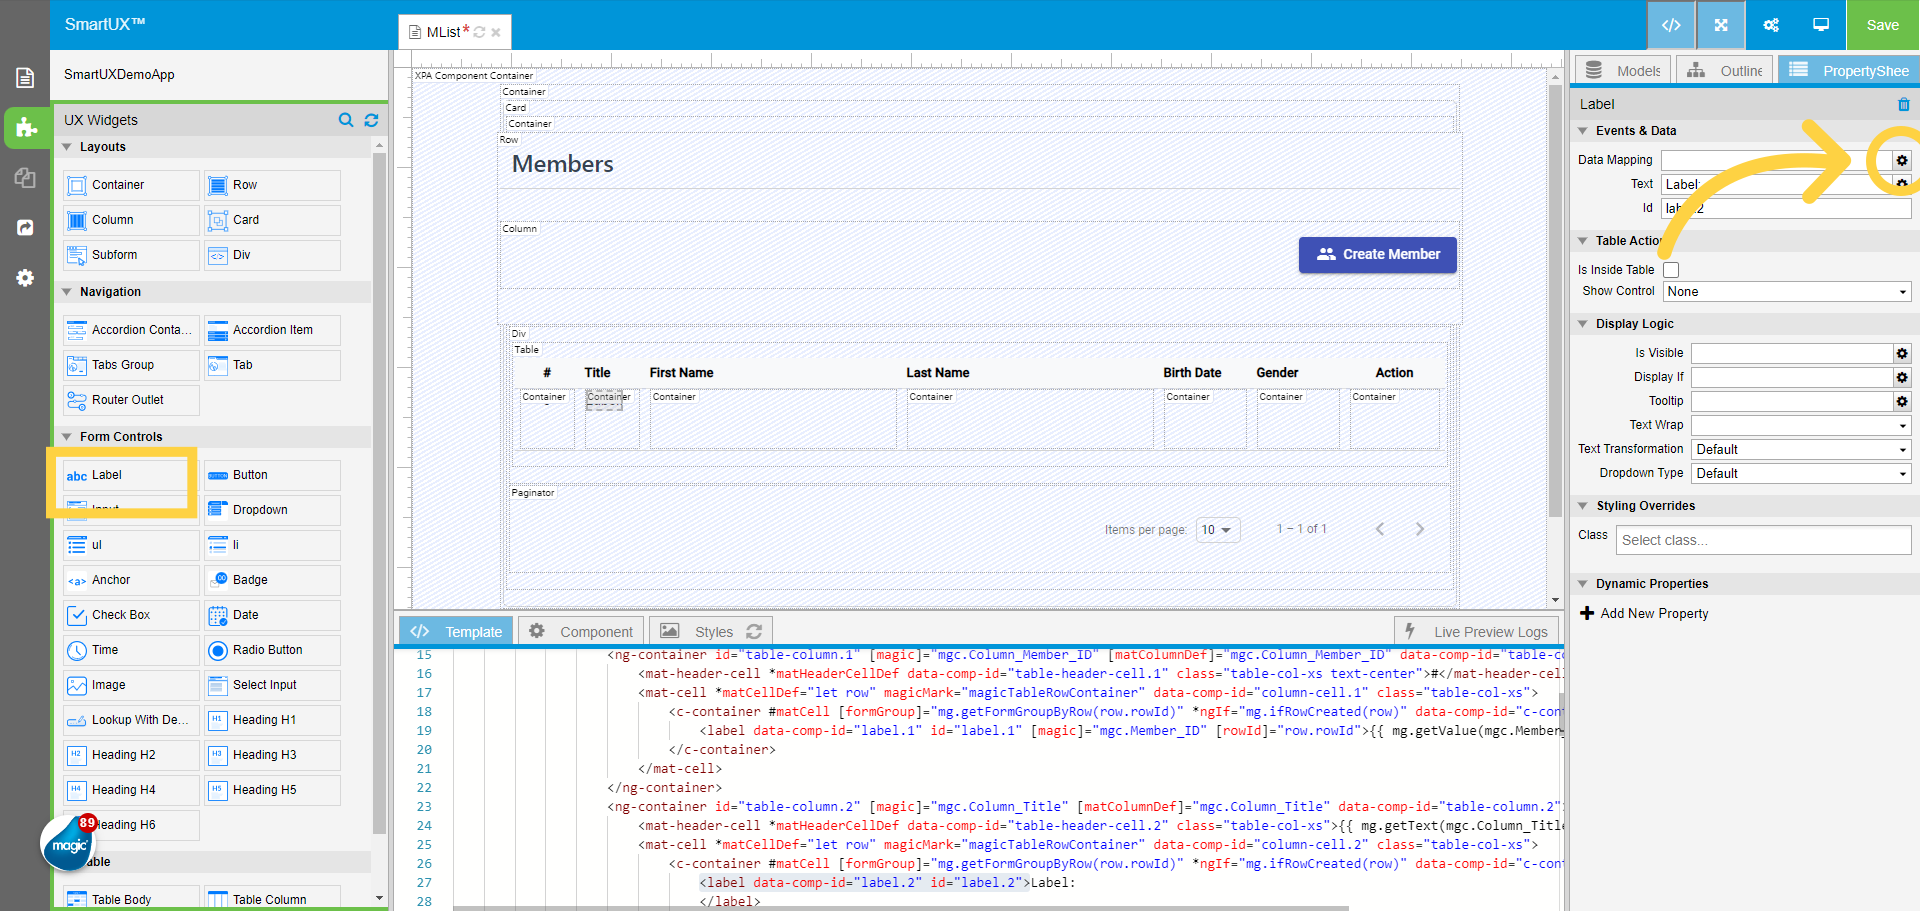Open the Show Control dropdown
Image resolution: width=1920 pixels, height=911 pixels.
point(1786,291)
